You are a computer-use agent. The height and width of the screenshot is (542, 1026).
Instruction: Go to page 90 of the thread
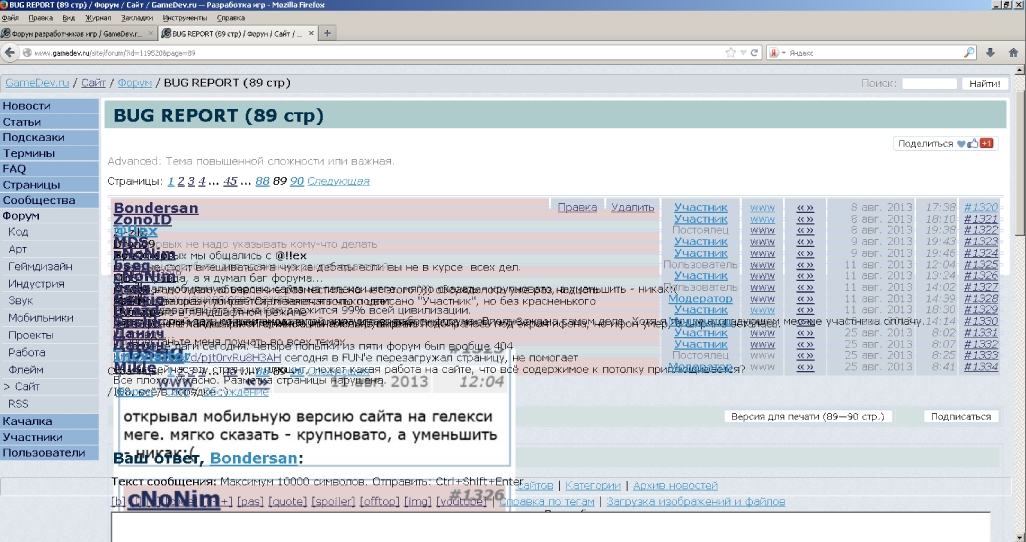296,181
